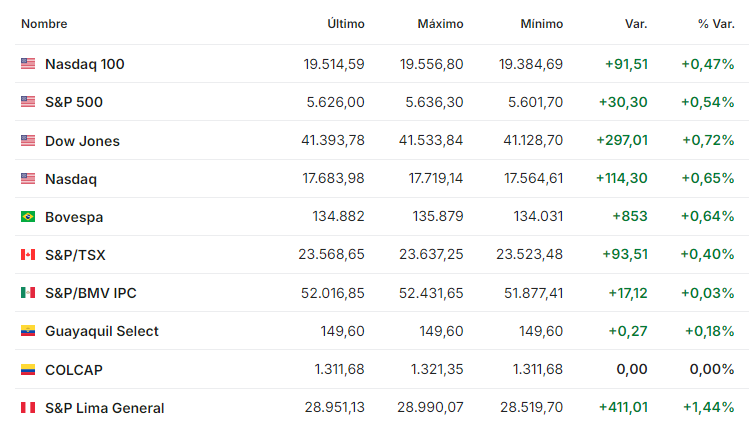Click the US flag next to S&P 500
Viewport: 749px width, 423px height.
(x=28, y=101)
